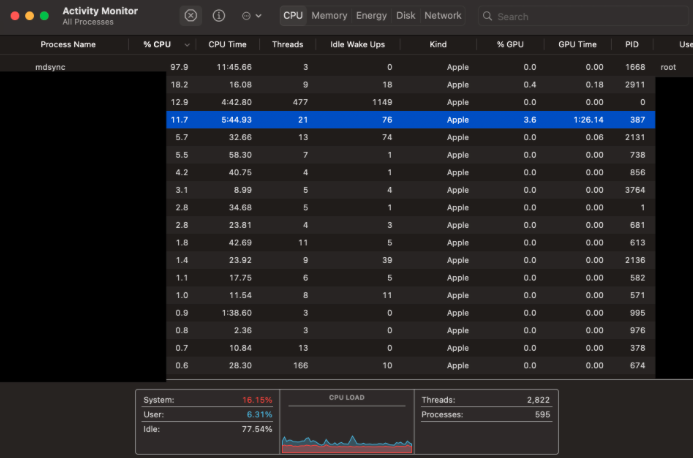The height and width of the screenshot is (458, 693).
Task: Sort by Kind column header
Action: pyautogui.click(x=438, y=44)
